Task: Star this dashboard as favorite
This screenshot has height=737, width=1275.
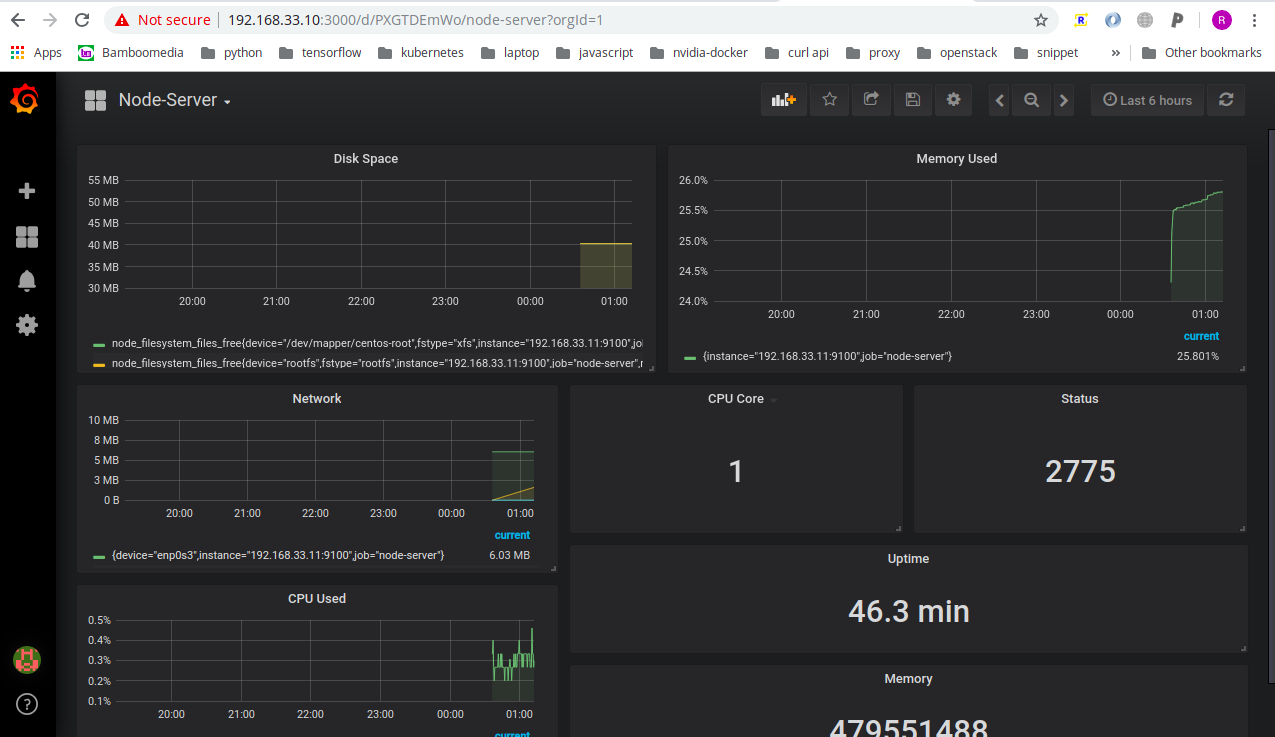Action: click(x=829, y=100)
